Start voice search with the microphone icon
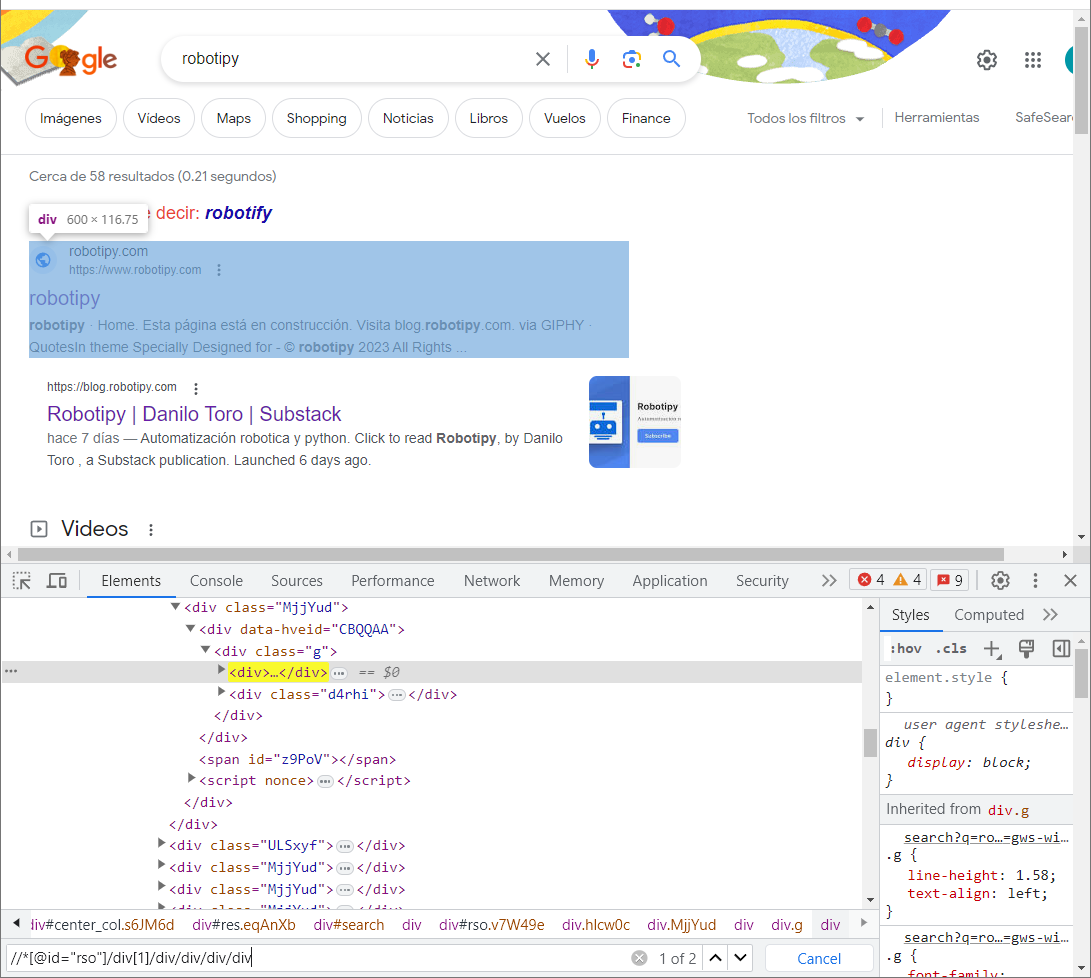 coord(592,59)
